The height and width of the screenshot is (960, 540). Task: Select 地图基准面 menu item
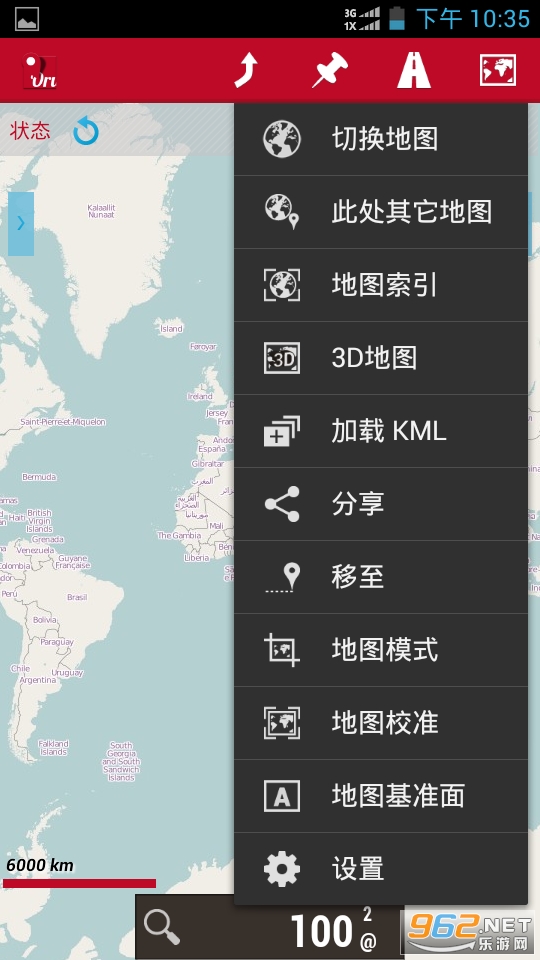pyautogui.click(x=381, y=795)
